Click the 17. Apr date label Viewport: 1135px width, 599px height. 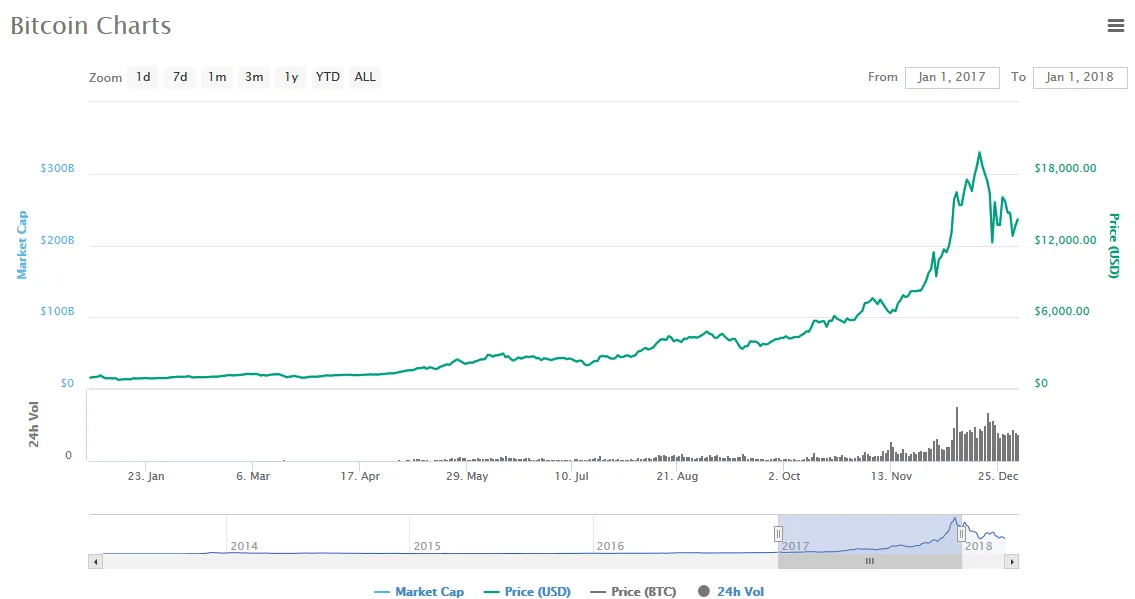[360, 476]
